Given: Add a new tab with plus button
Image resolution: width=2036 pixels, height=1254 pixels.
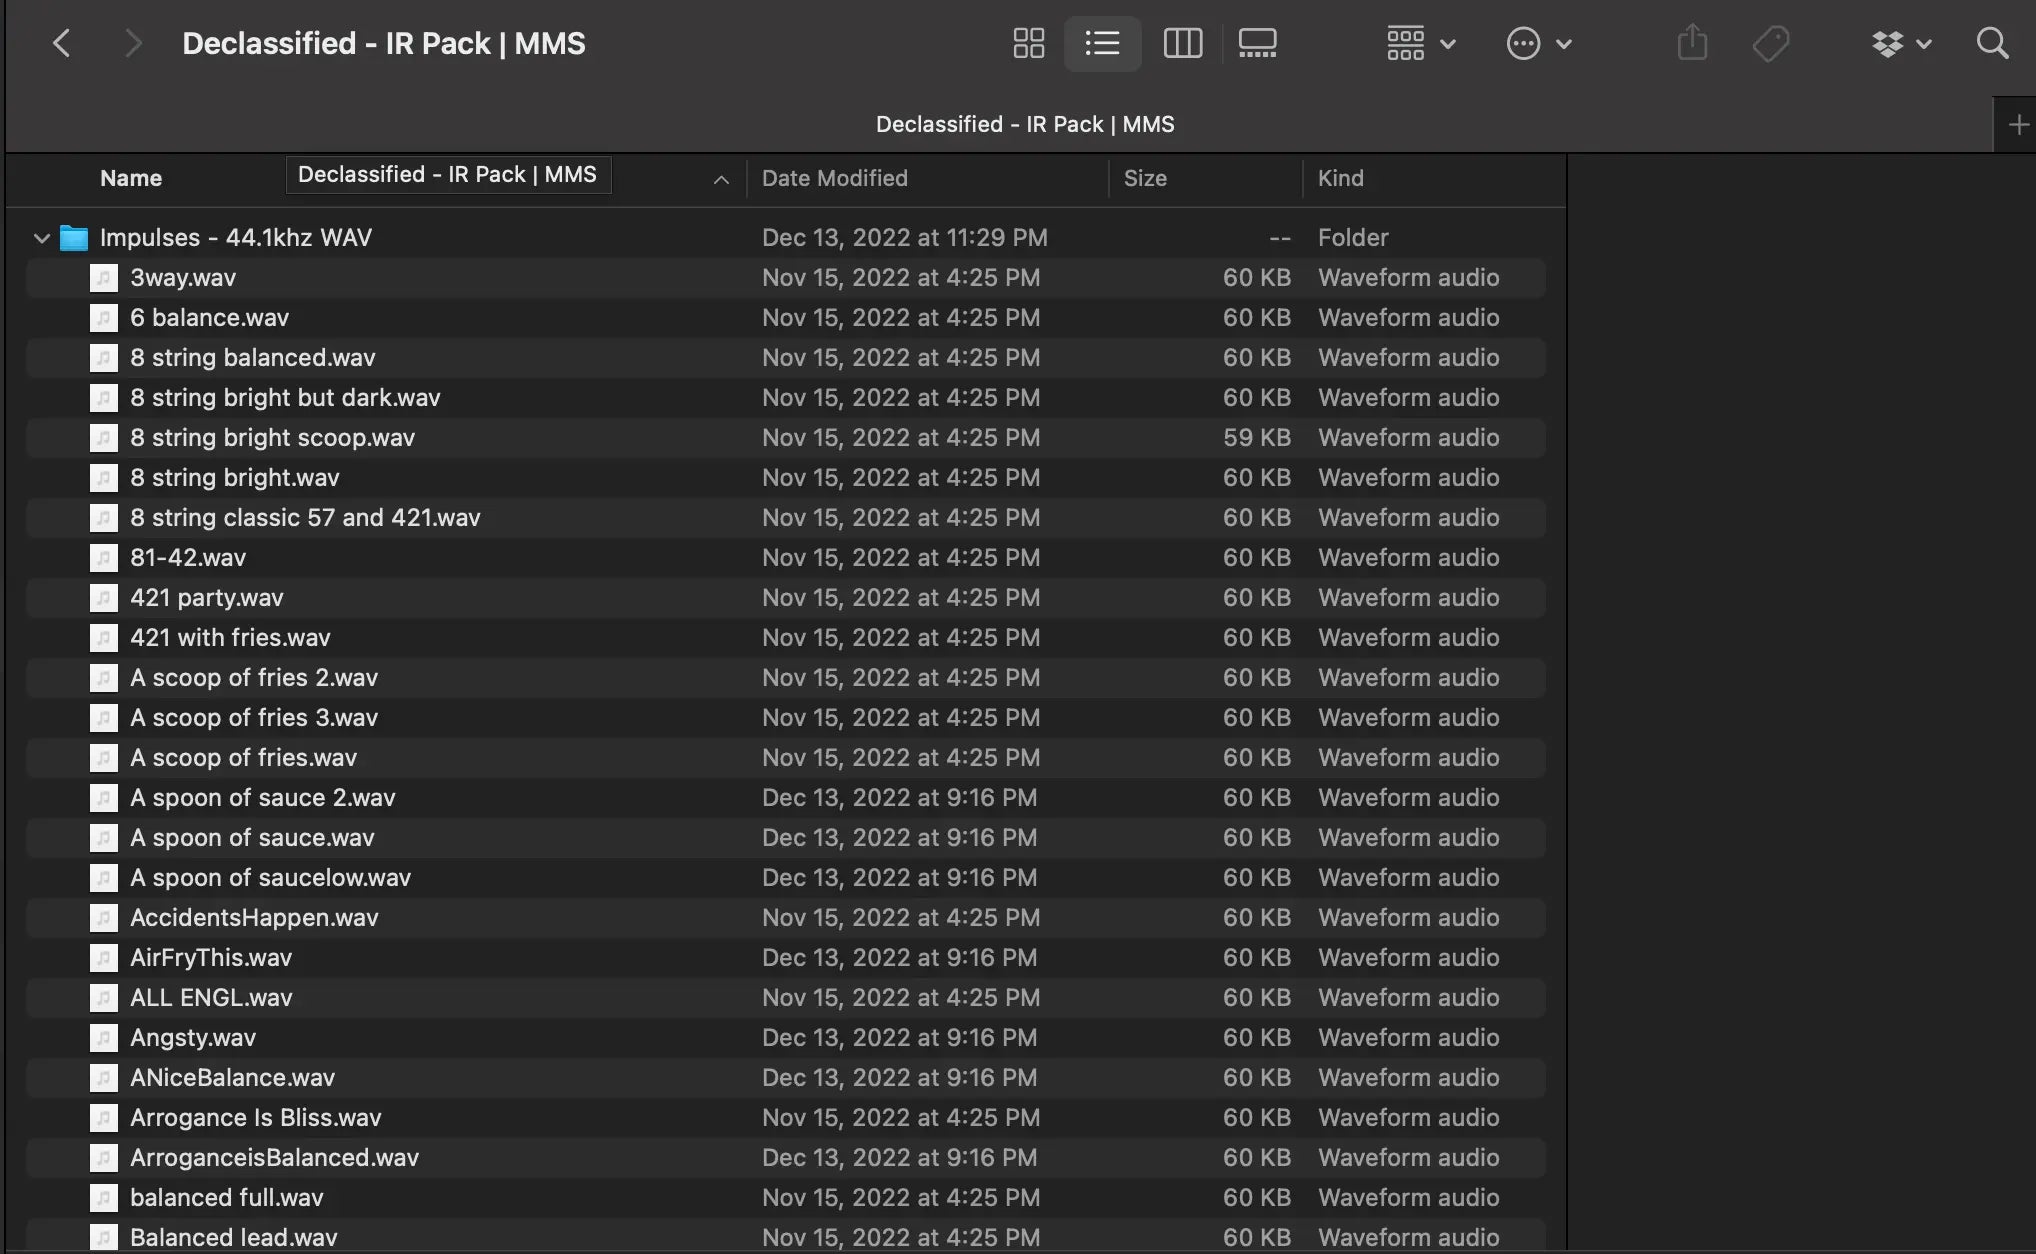Looking at the screenshot, I should [2018, 125].
